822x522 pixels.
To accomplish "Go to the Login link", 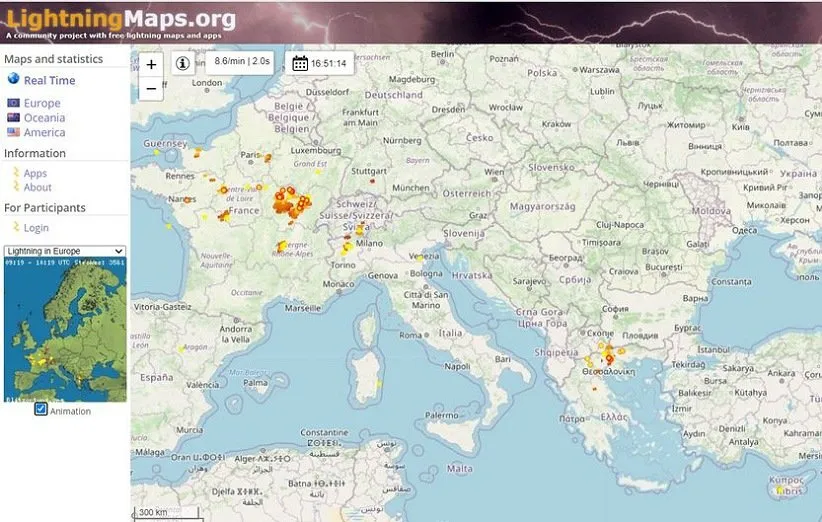I will point(36,228).
